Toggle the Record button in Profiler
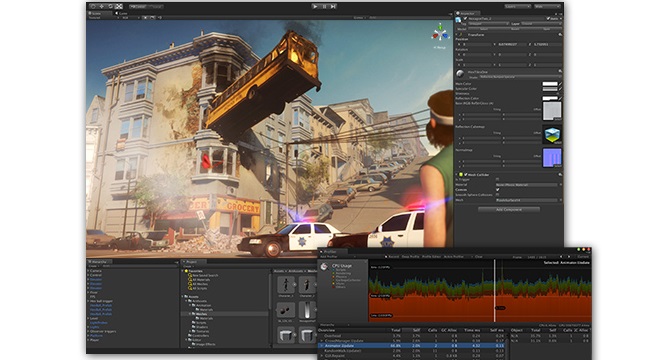 [392, 257]
